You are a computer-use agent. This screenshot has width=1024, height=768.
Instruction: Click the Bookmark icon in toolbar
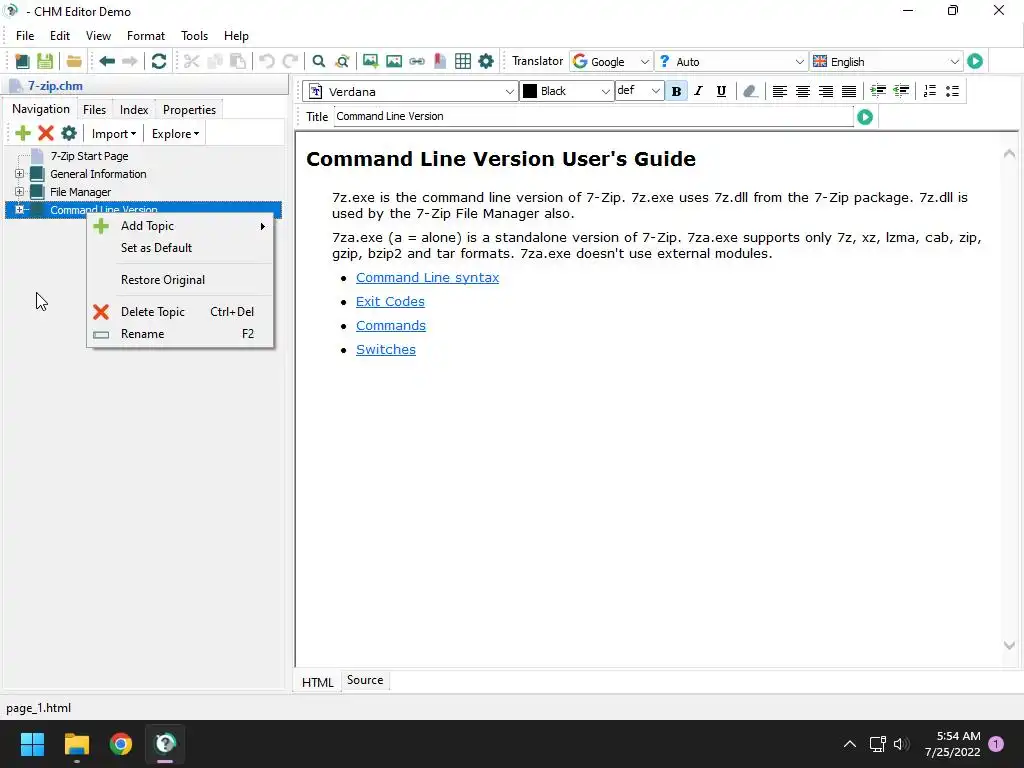coord(440,61)
